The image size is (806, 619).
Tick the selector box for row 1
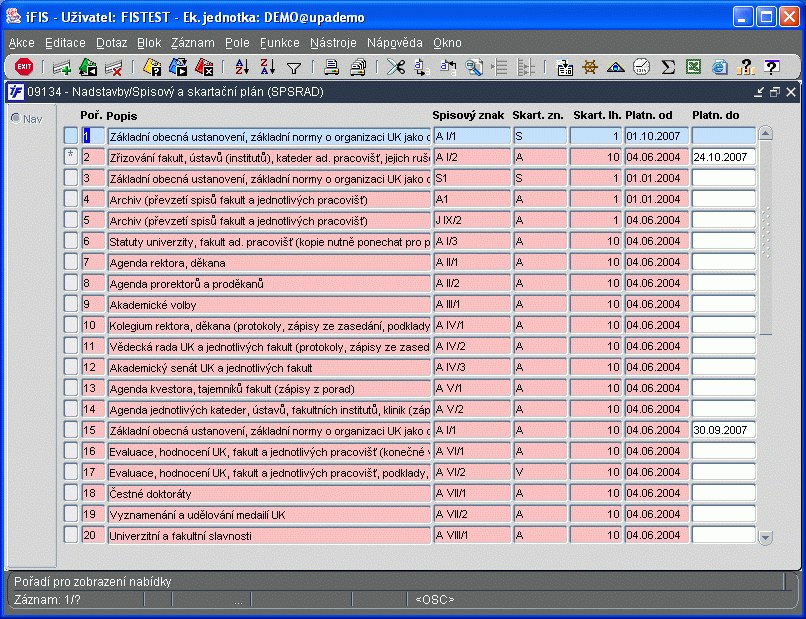71,136
